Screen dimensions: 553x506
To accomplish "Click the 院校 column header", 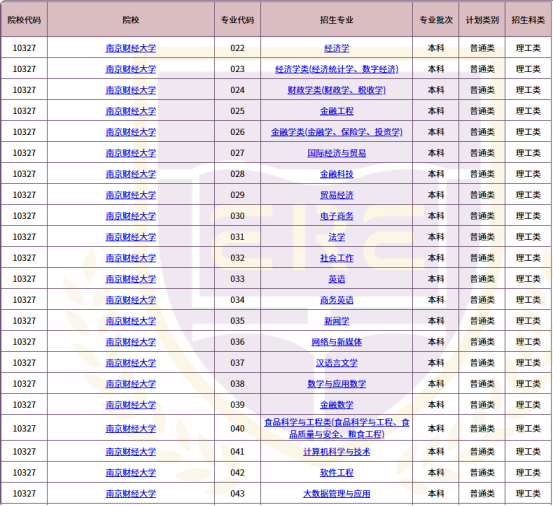I will tap(131, 20).
